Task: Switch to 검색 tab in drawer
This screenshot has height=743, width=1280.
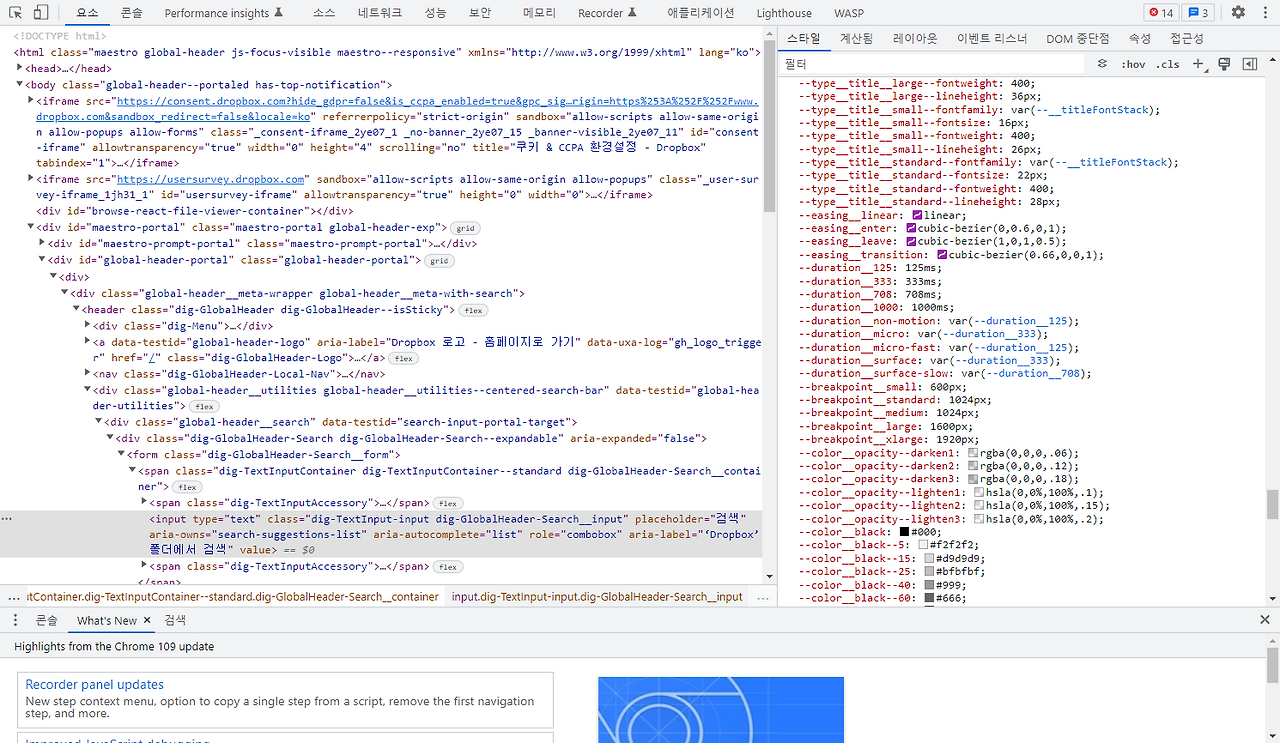Action: 175,620
